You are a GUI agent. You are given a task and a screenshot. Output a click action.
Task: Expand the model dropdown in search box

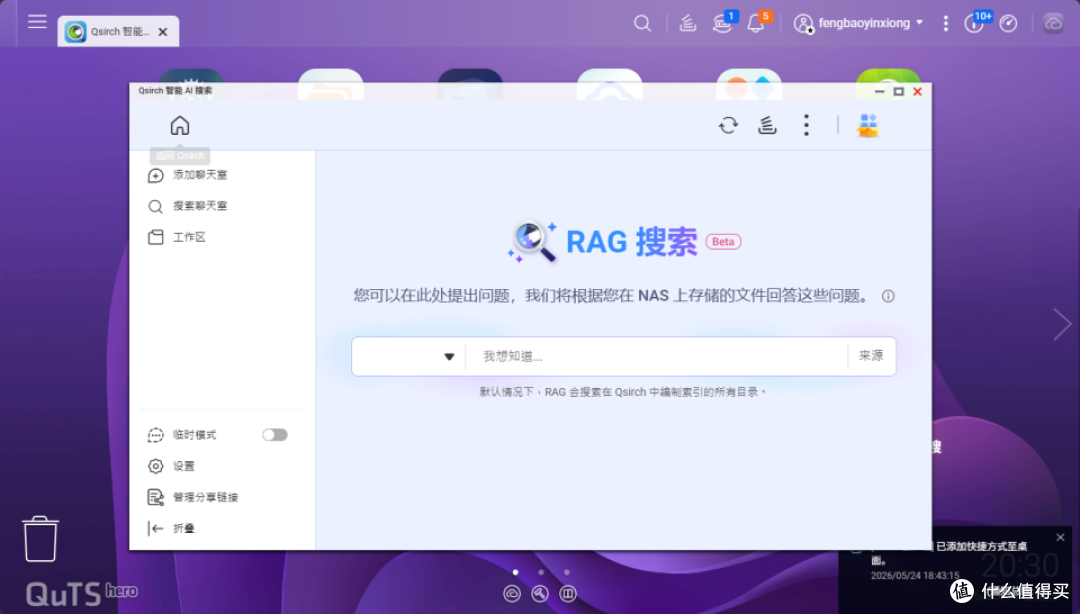coord(449,356)
